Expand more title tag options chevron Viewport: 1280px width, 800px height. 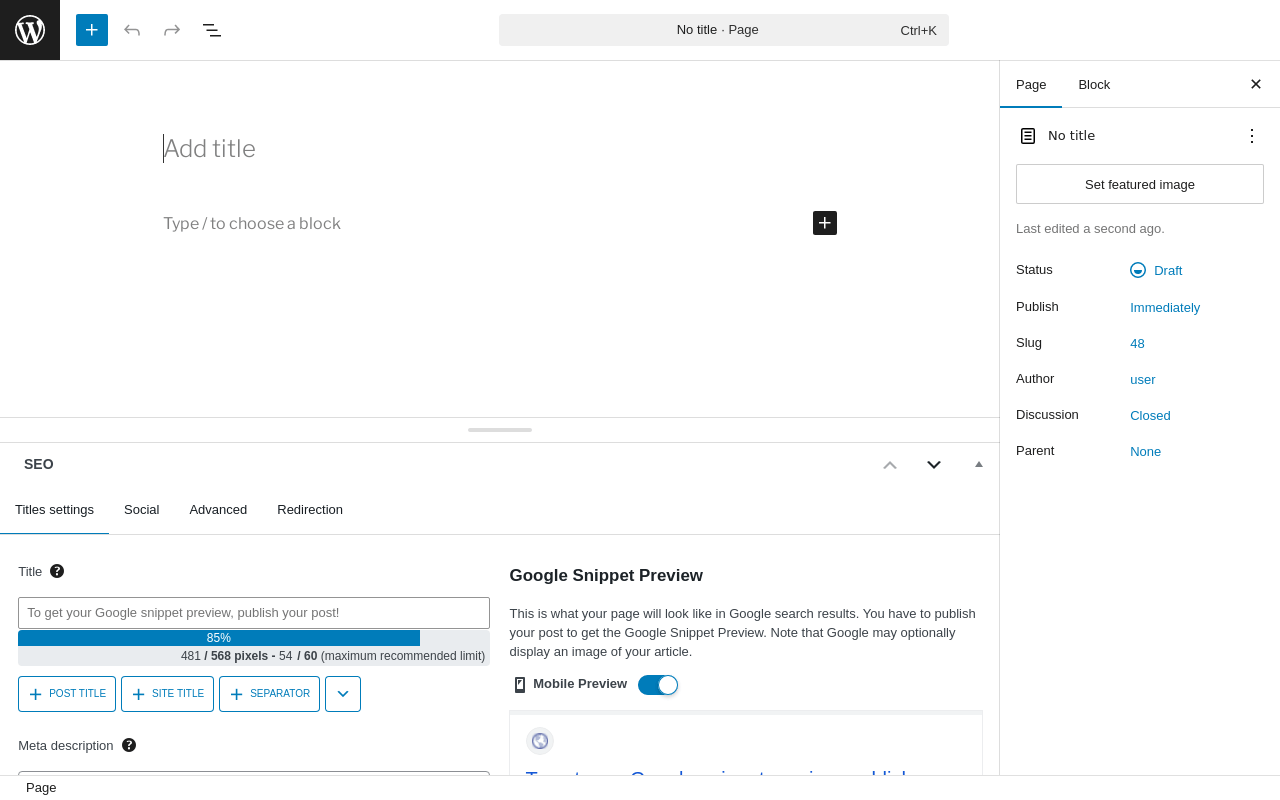[343, 694]
